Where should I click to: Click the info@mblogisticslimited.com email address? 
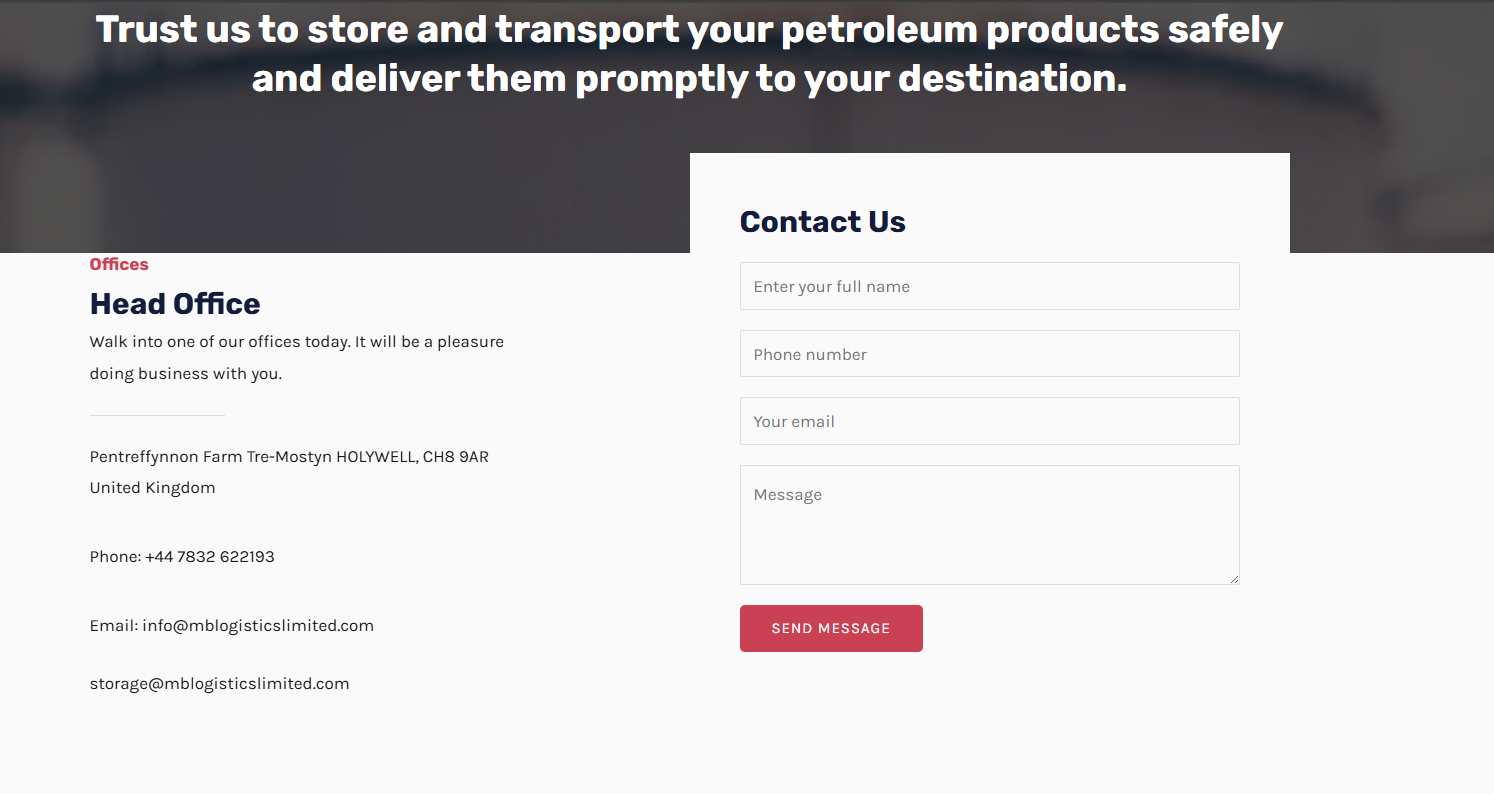click(258, 626)
